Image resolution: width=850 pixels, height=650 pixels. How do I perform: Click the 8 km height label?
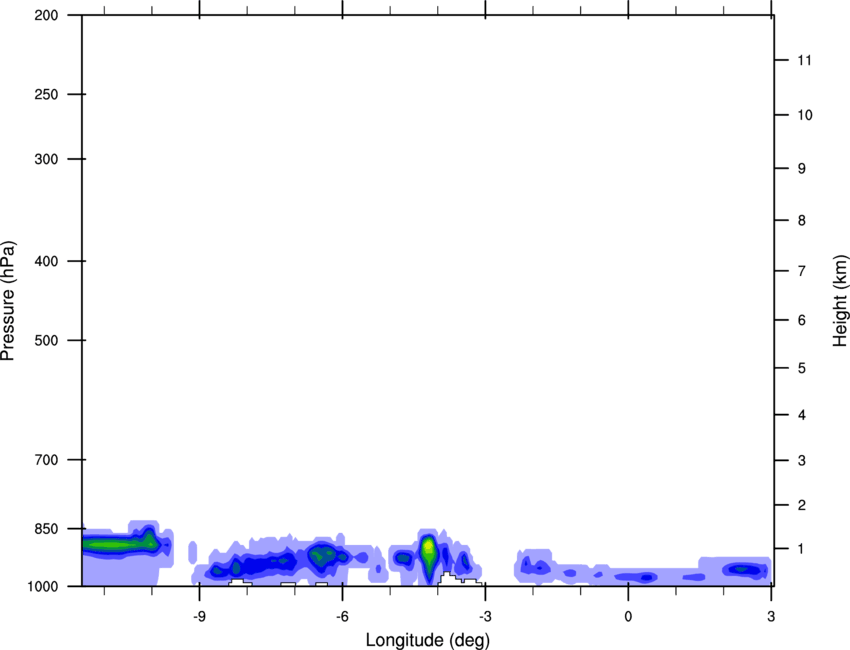(801, 221)
